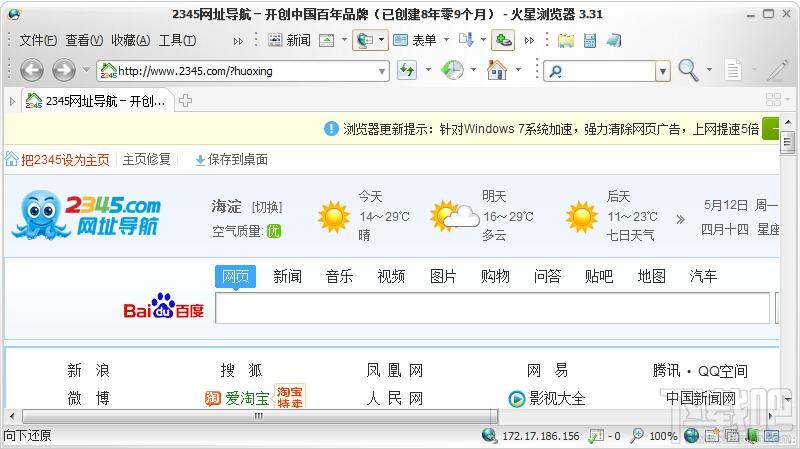This screenshot has width=800, height=449.
Task: Open the 文件(F) menu
Action: 38,40
